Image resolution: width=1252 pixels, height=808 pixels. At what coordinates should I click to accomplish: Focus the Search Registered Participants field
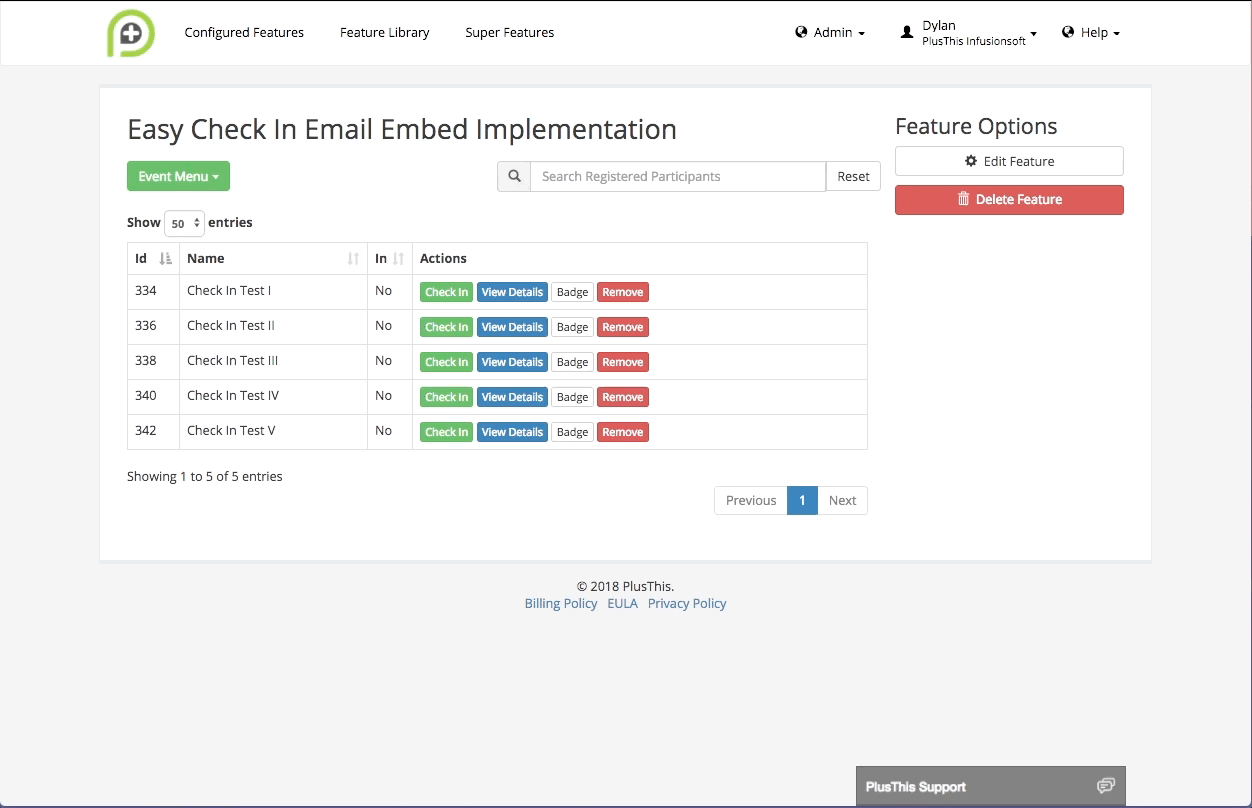click(x=678, y=176)
